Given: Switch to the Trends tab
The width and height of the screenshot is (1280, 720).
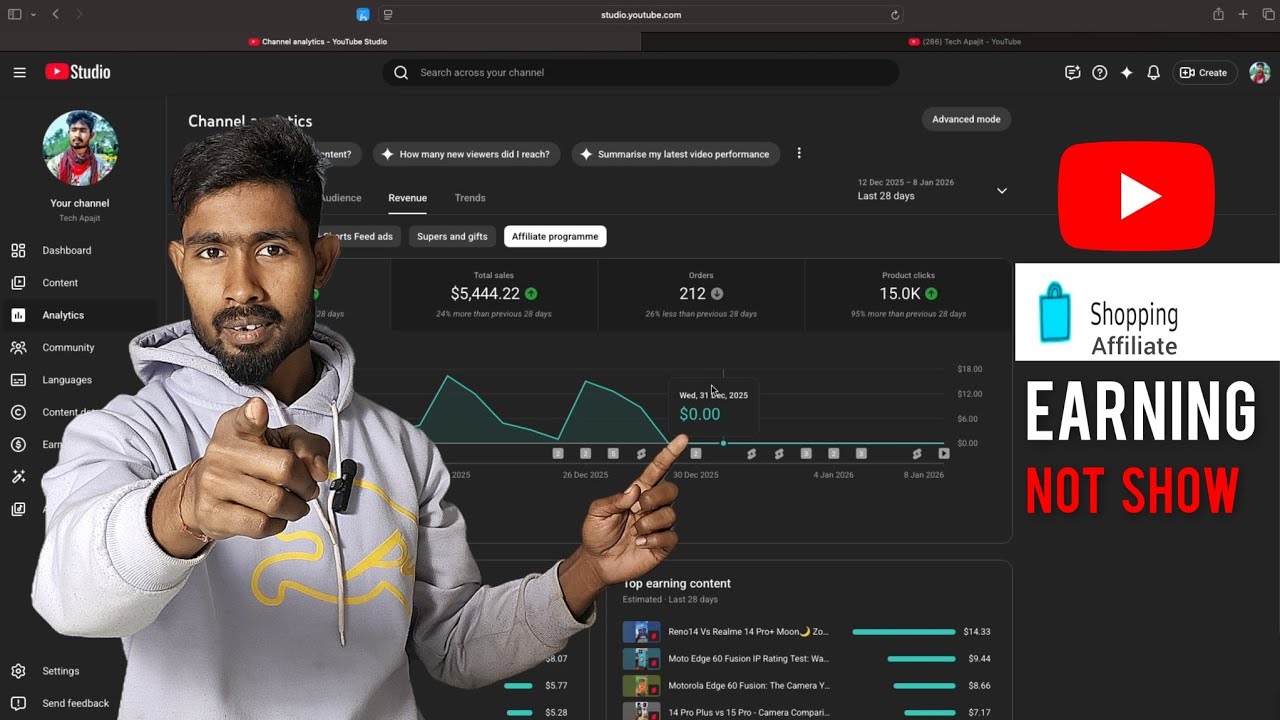Looking at the screenshot, I should pyautogui.click(x=470, y=198).
